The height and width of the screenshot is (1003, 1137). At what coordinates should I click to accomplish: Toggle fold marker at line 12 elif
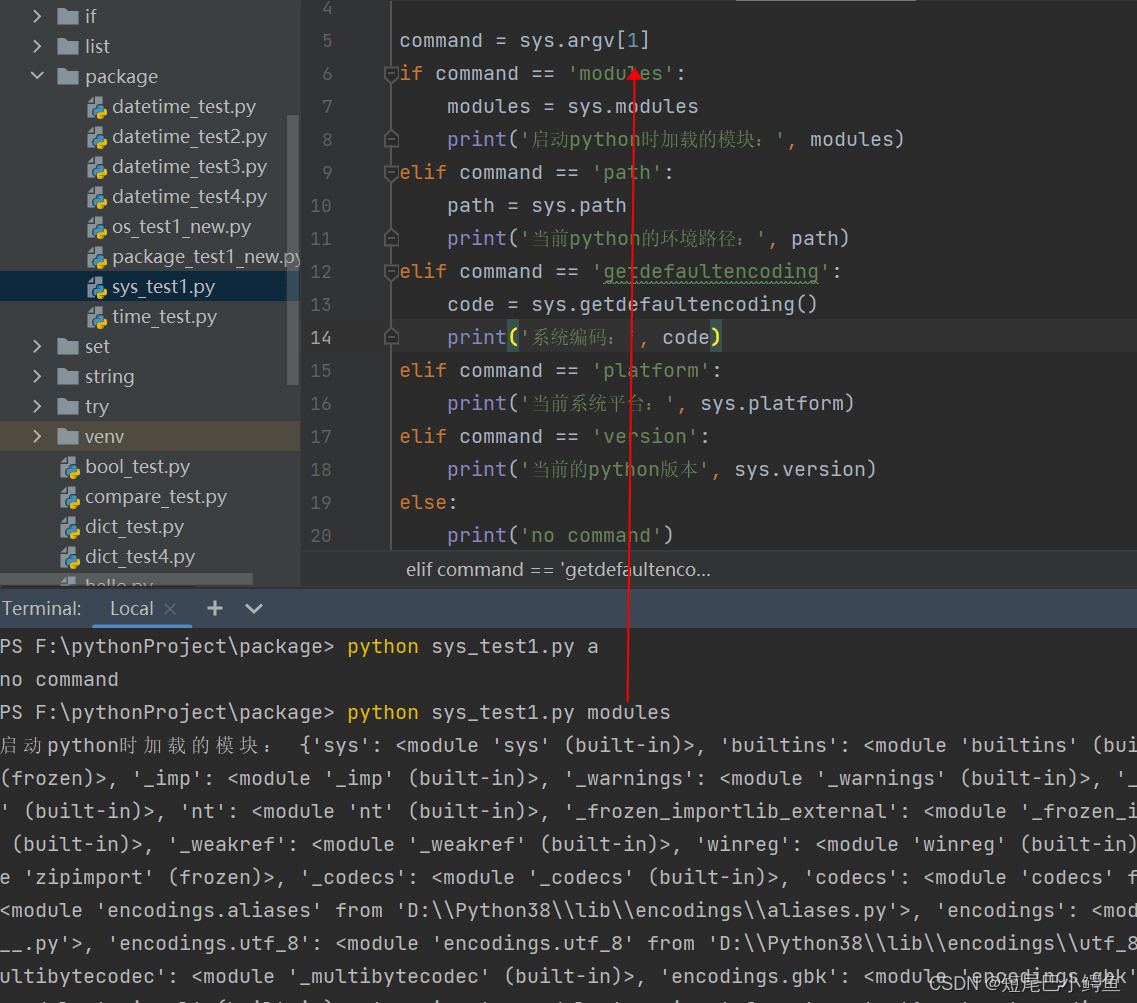pos(391,272)
